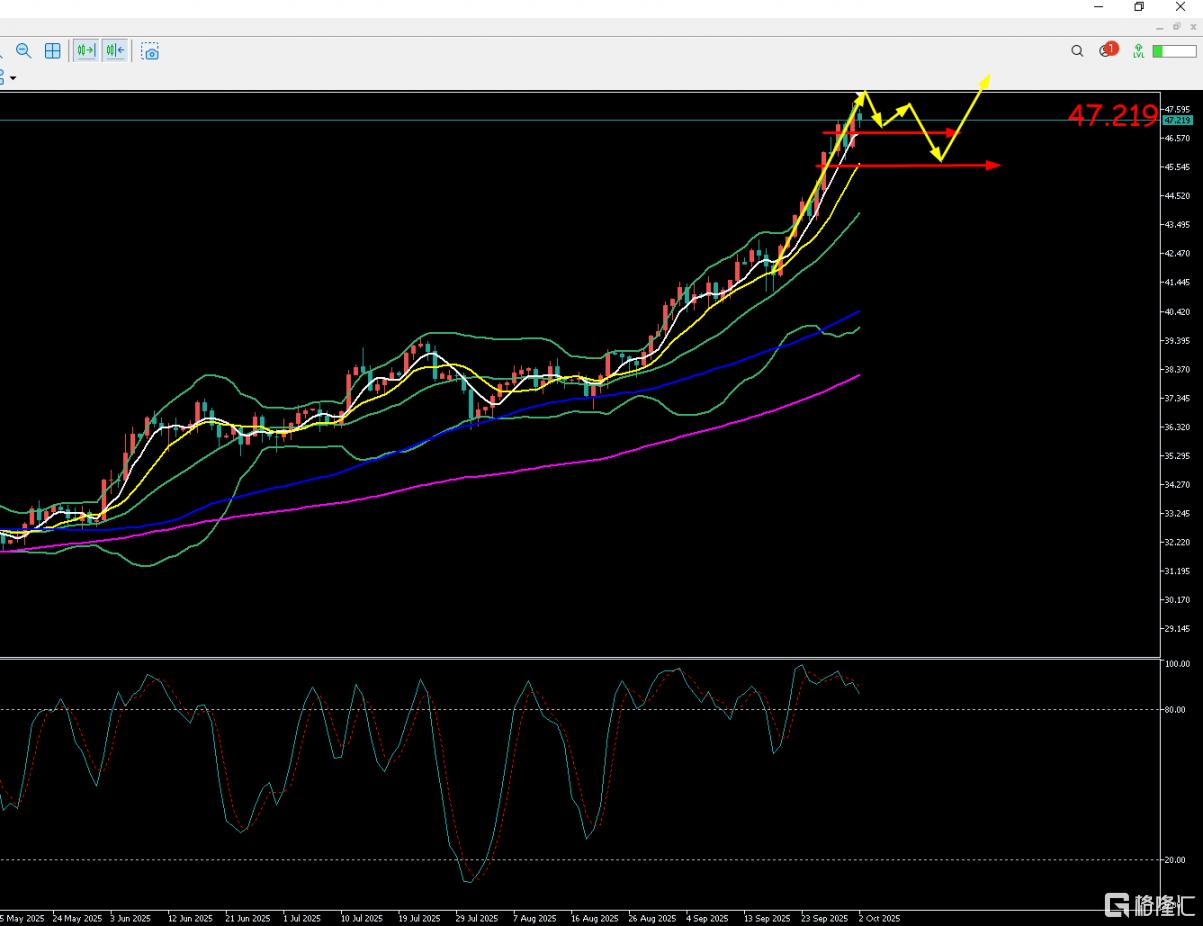Click the large red 47.219 text label
Viewport: 1203px width, 926px height.
[1112, 116]
